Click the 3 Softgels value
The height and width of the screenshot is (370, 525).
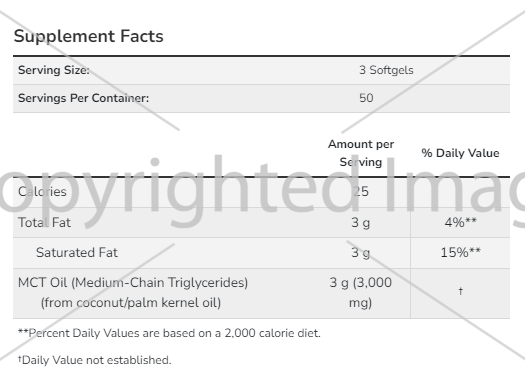tap(386, 70)
